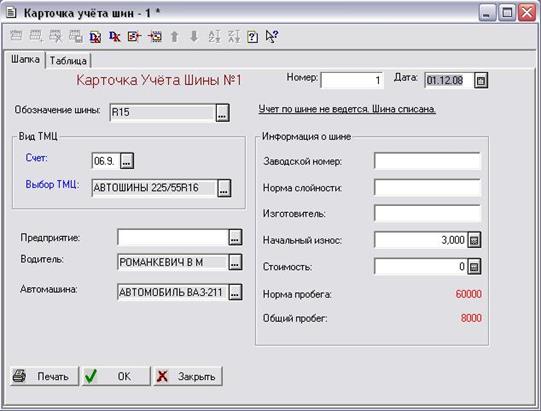
Task: Click the blue Дк postings toolbar icon
Action: pyautogui.click(x=115, y=36)
